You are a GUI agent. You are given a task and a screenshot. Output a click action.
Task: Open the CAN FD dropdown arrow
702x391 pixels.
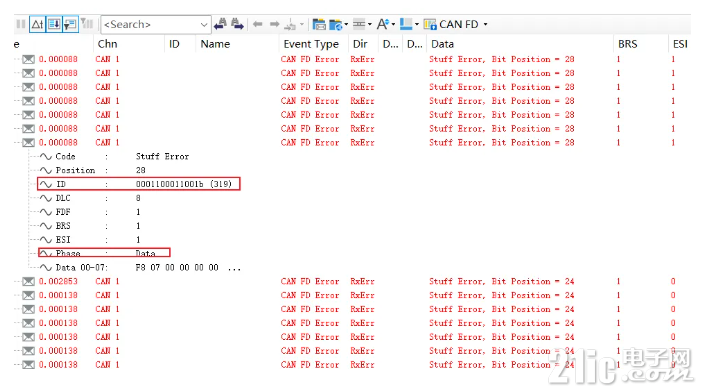click(485, 24)
